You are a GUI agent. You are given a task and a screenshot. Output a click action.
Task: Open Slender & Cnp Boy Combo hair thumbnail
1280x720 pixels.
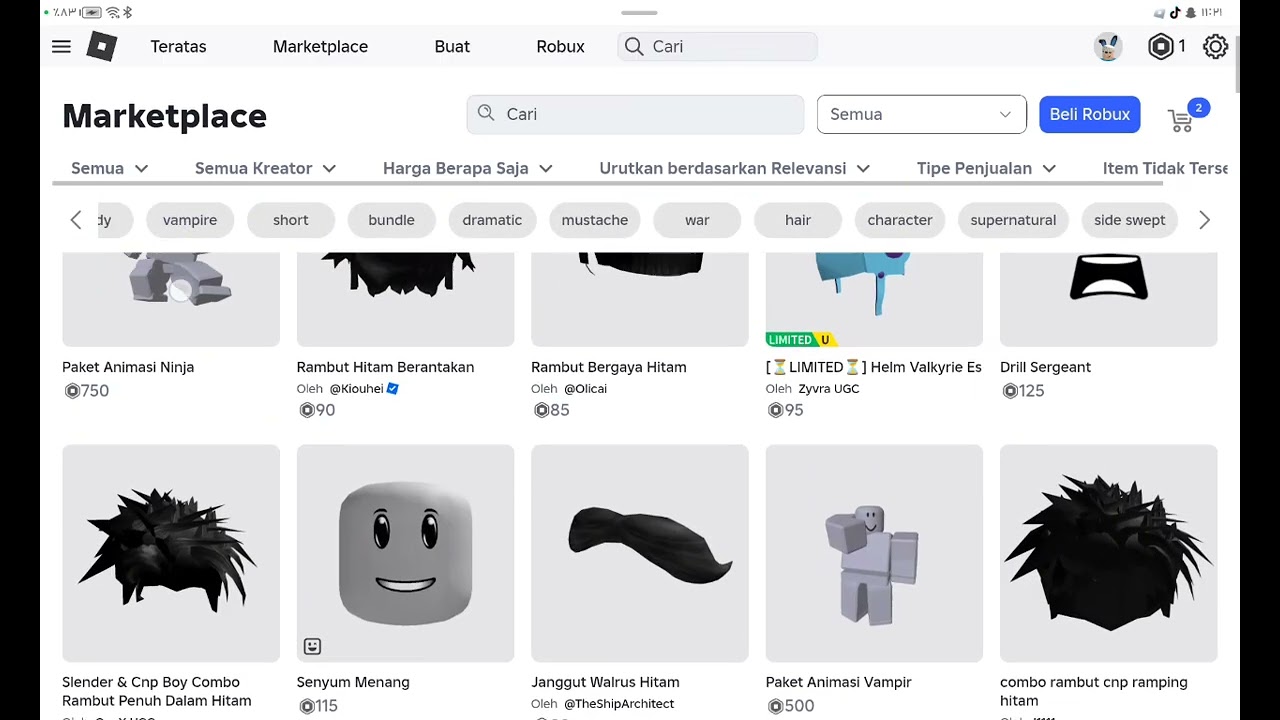point(171,553)
